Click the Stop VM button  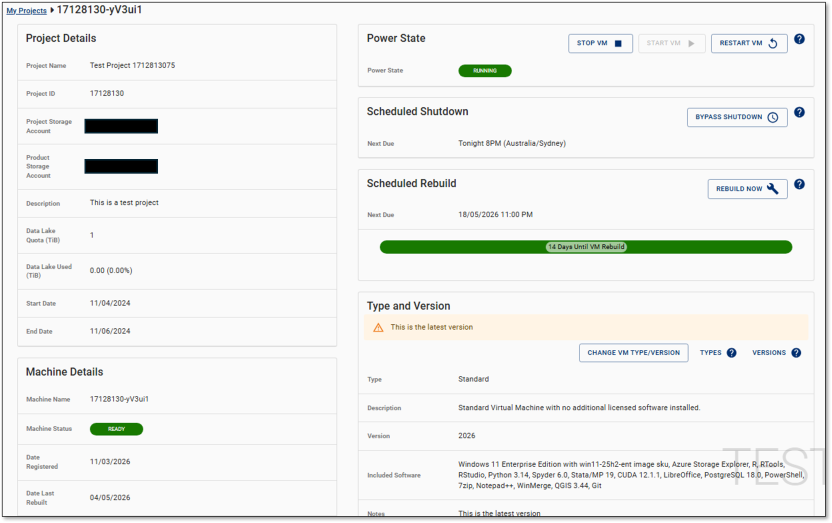pos(600,43)
